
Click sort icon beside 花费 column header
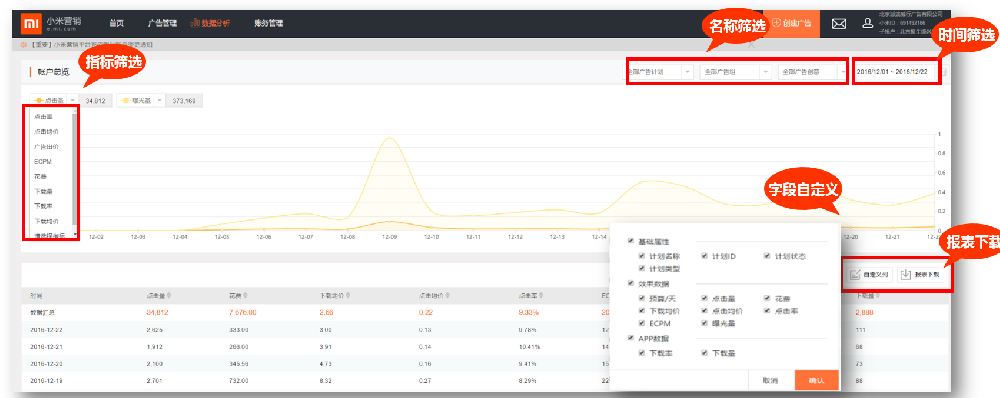(246, 296)
